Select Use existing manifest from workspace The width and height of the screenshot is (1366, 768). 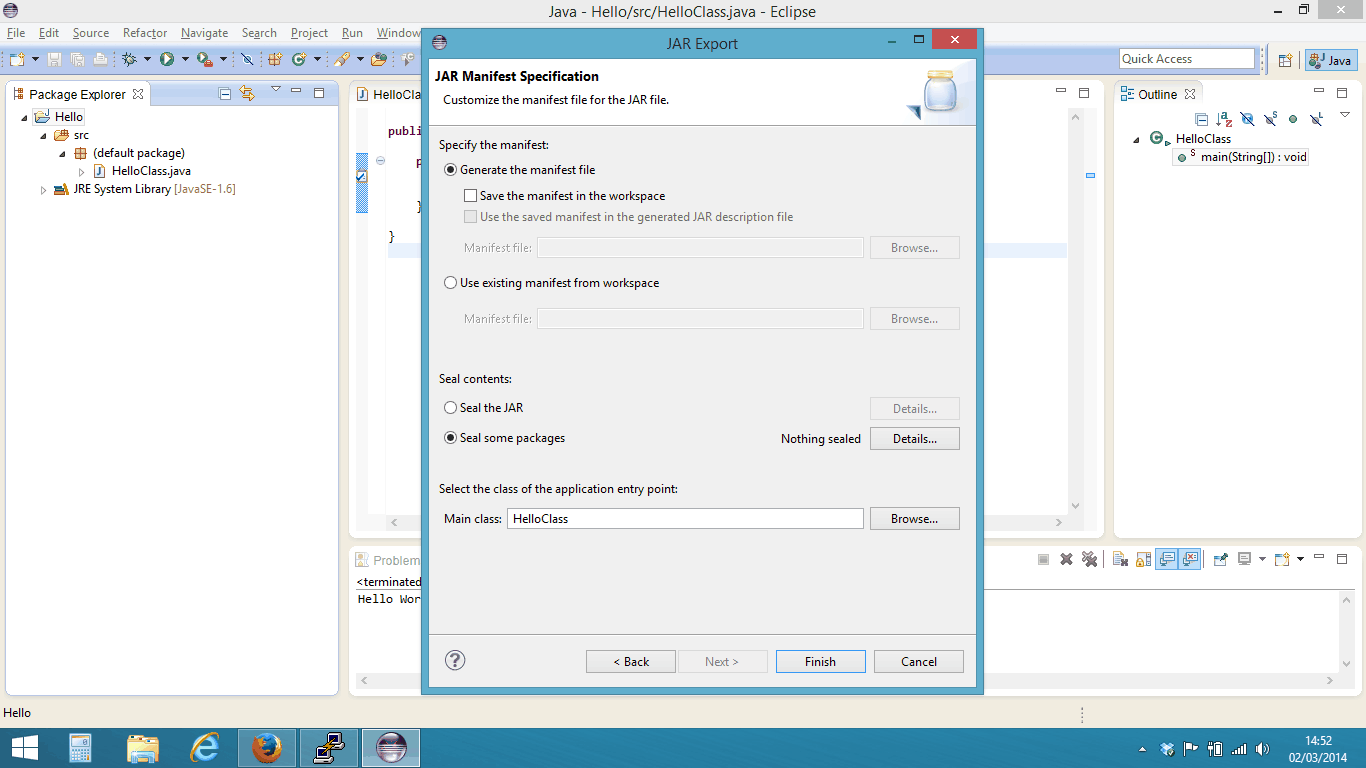[552, 283]
